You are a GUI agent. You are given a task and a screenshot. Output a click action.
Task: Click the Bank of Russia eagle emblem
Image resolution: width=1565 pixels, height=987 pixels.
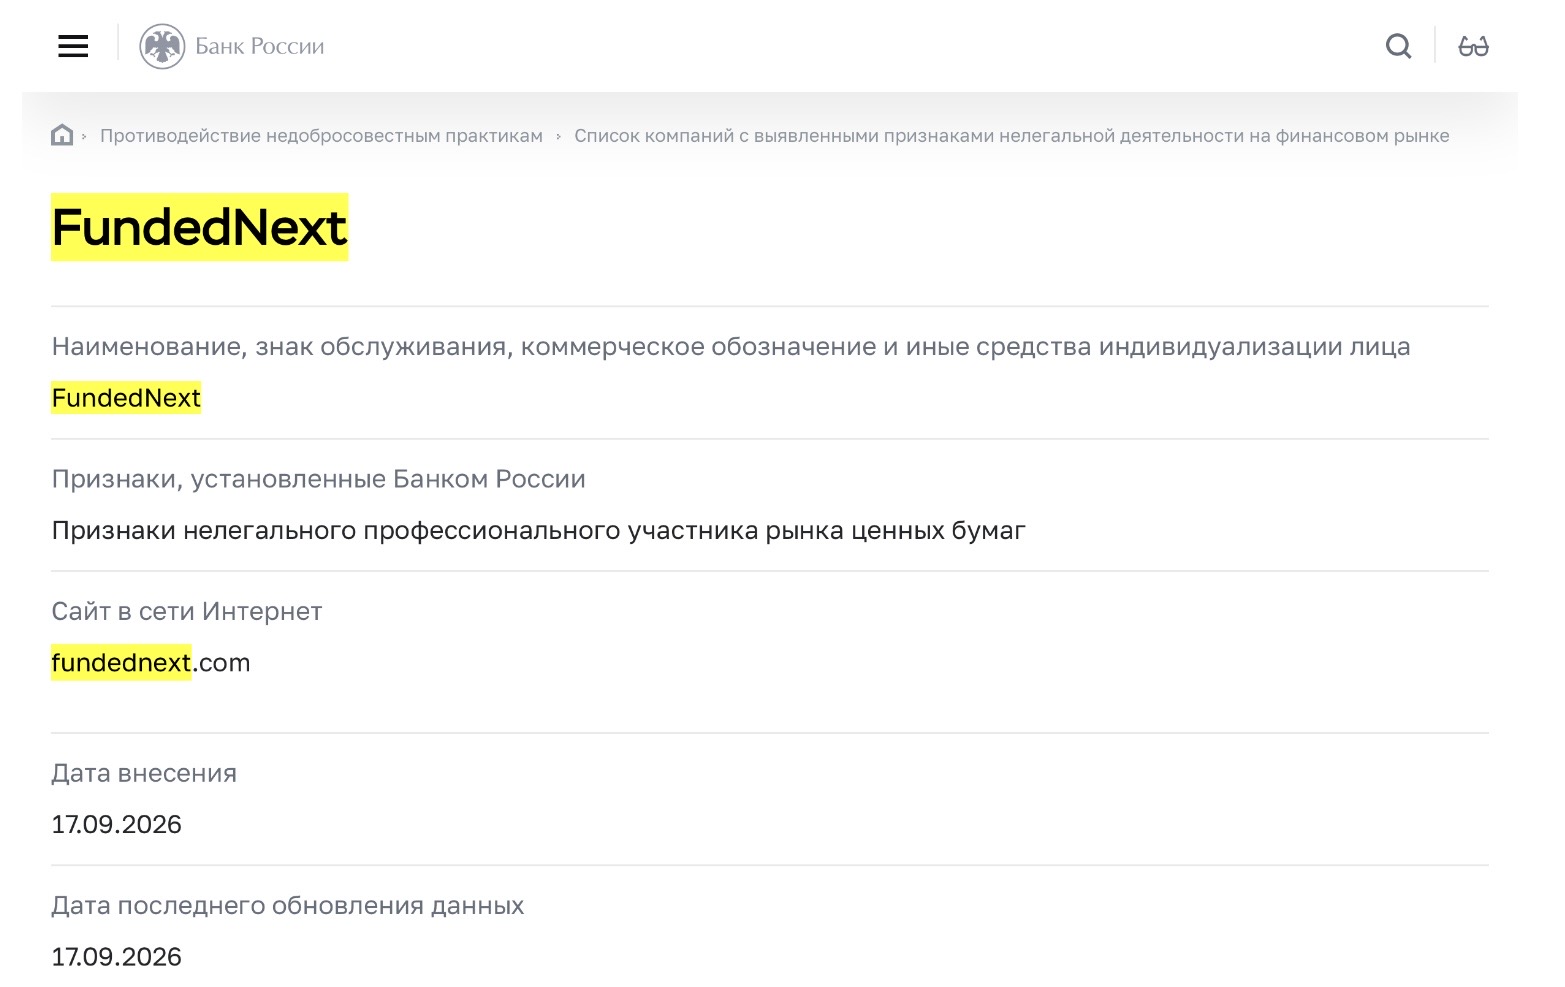[162, 46]
